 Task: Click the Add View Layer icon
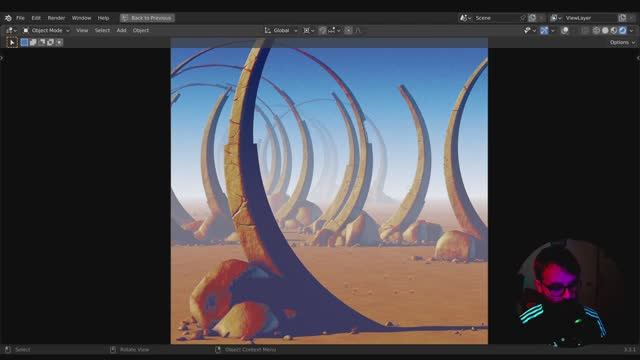coord(622,18)
